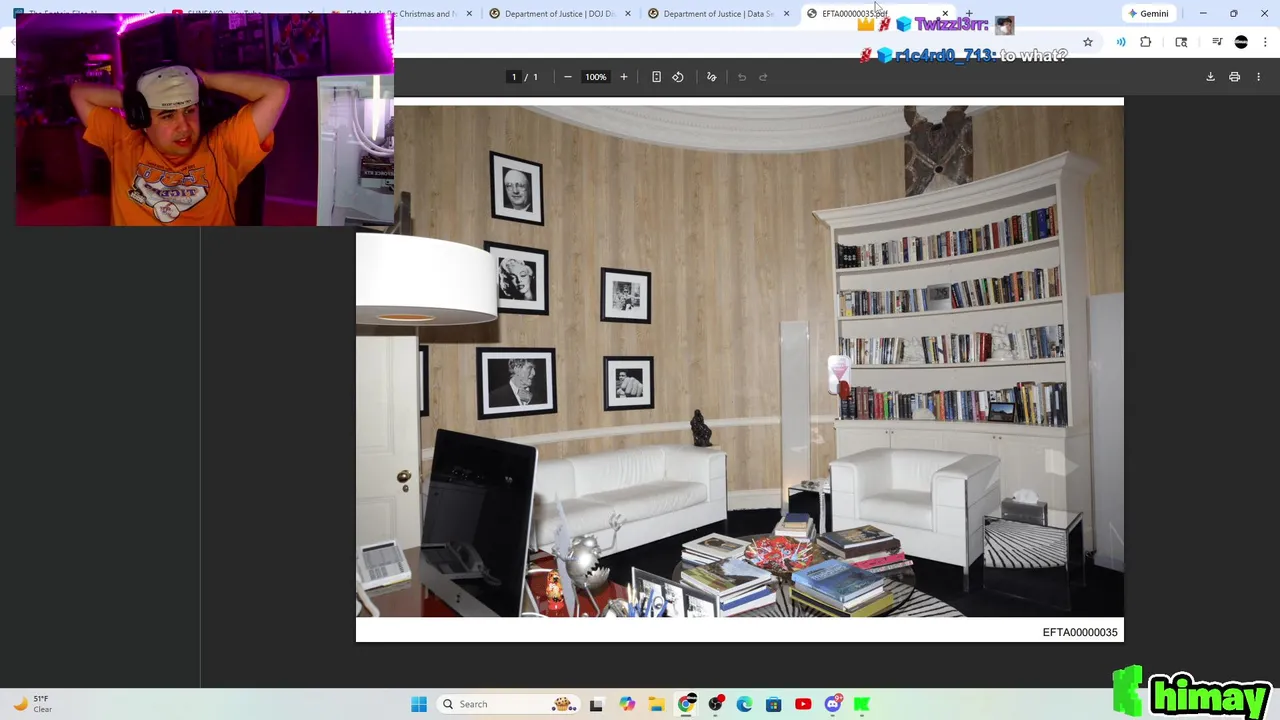Rotate the PDF counterclockwise
The image size is (1280, 720).
678,77
